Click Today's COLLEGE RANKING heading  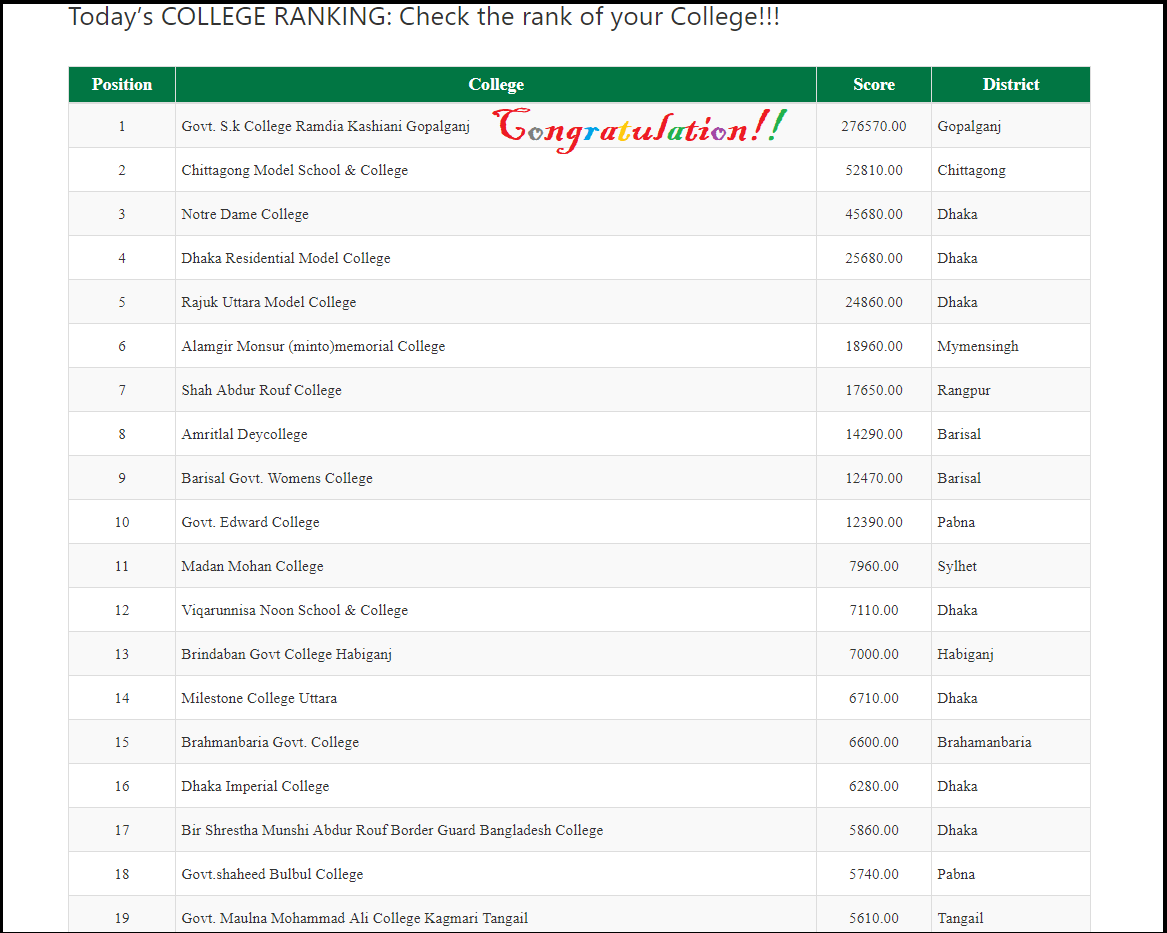click(424, 16)
